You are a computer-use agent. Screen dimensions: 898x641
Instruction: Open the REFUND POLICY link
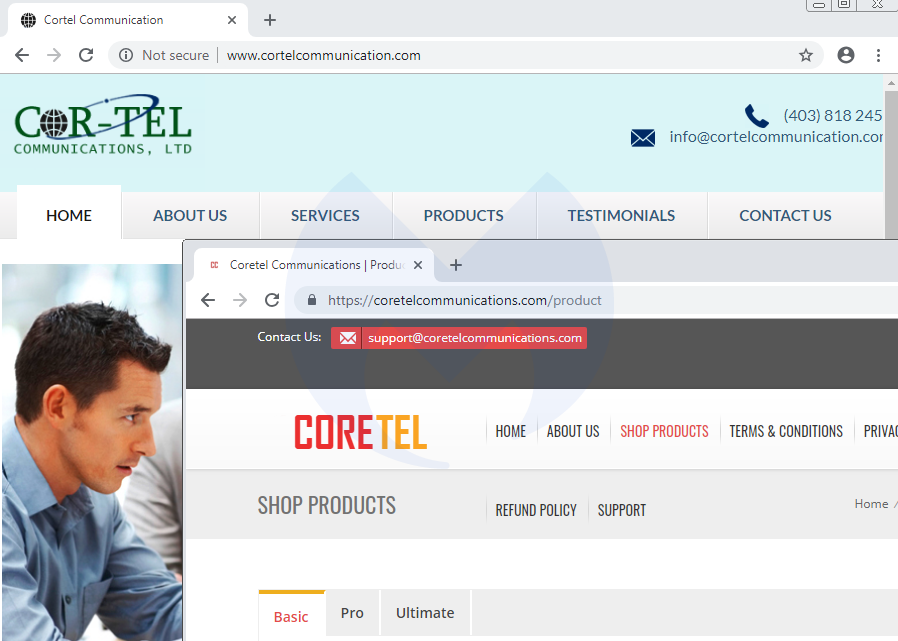536,510
